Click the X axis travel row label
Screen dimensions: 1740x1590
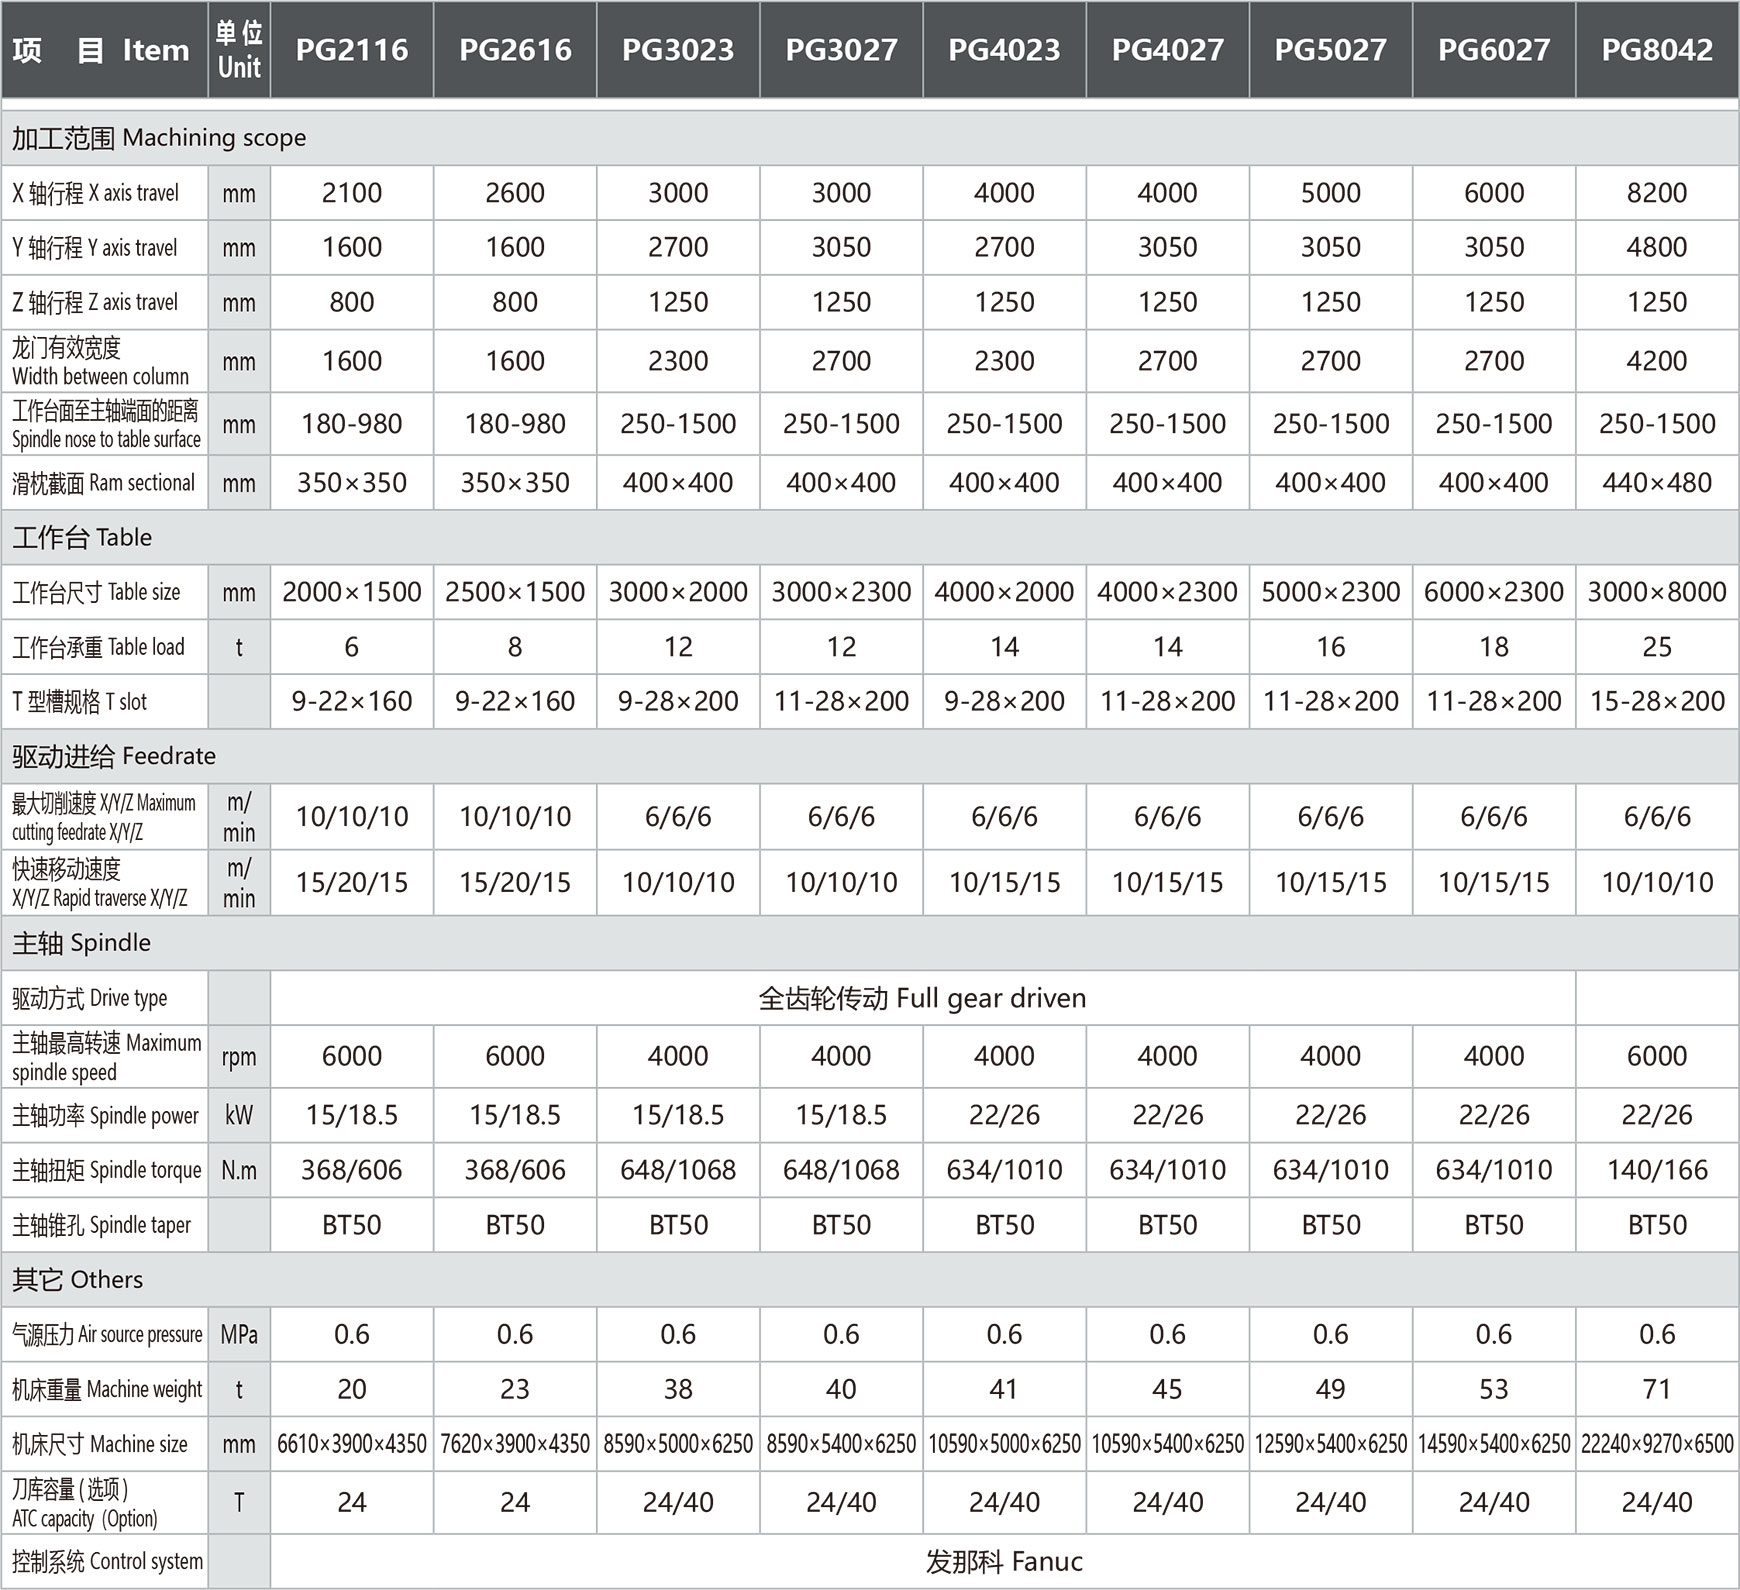pyautogui.click(x=96, y=193)
